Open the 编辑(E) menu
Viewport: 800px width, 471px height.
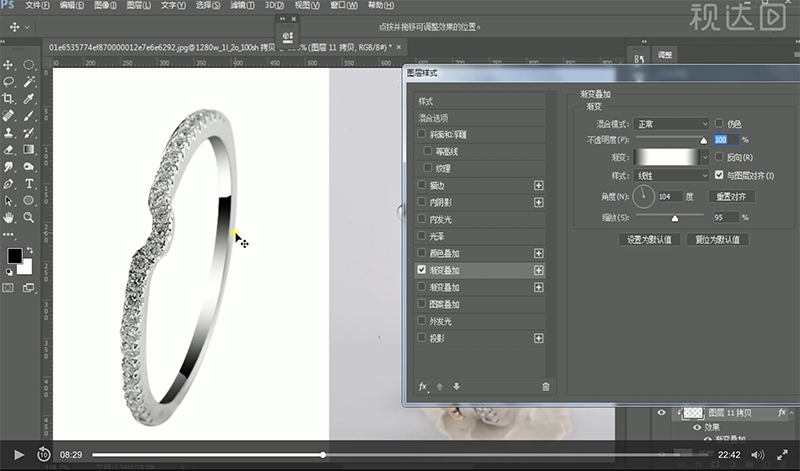coord(72,5)
